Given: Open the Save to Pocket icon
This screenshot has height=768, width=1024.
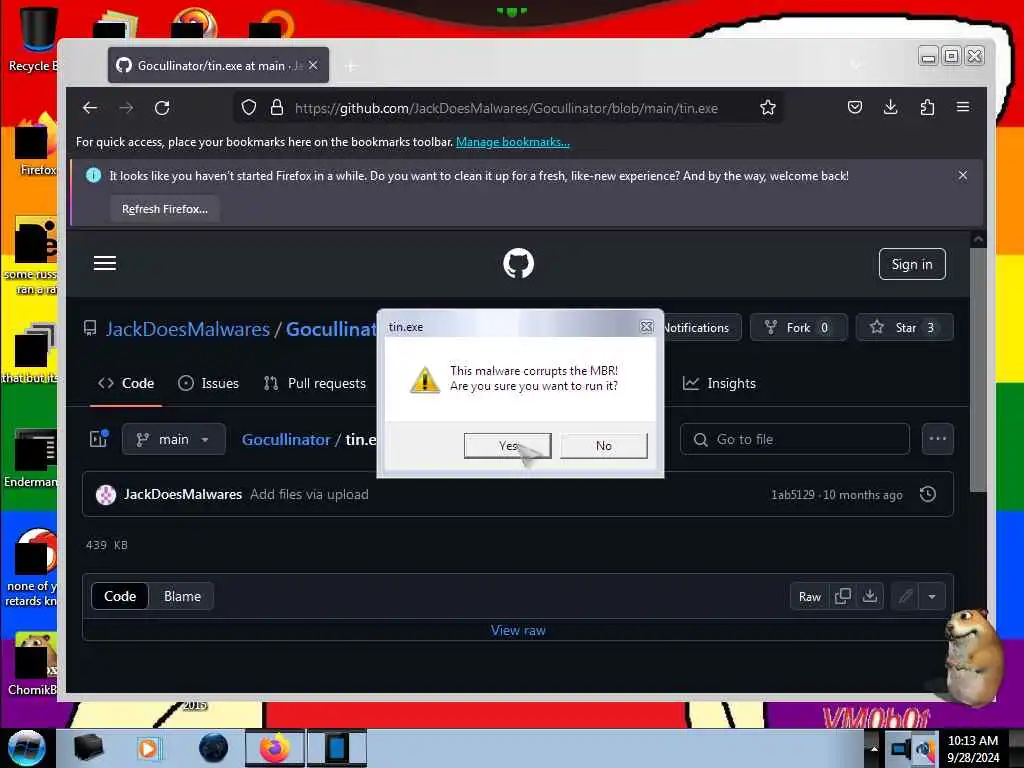Looking at the screenshot, I should coord(855,108).
